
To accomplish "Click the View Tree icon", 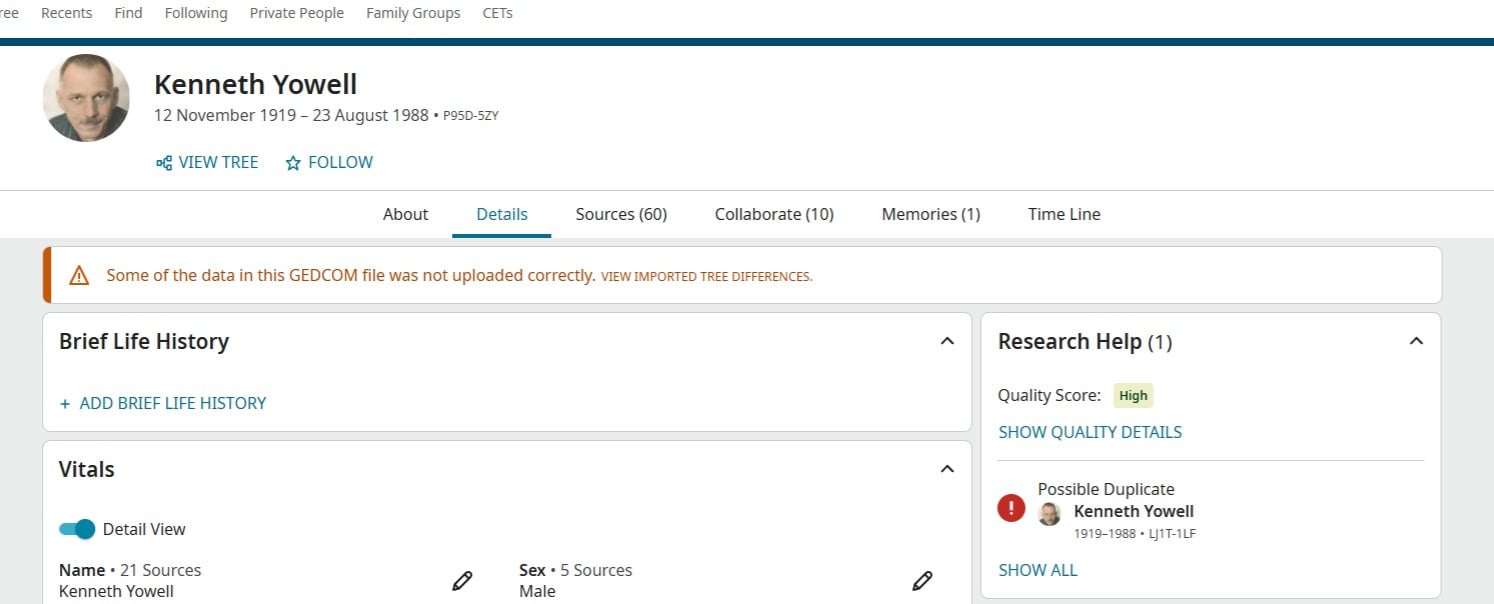I will point(164,163).
